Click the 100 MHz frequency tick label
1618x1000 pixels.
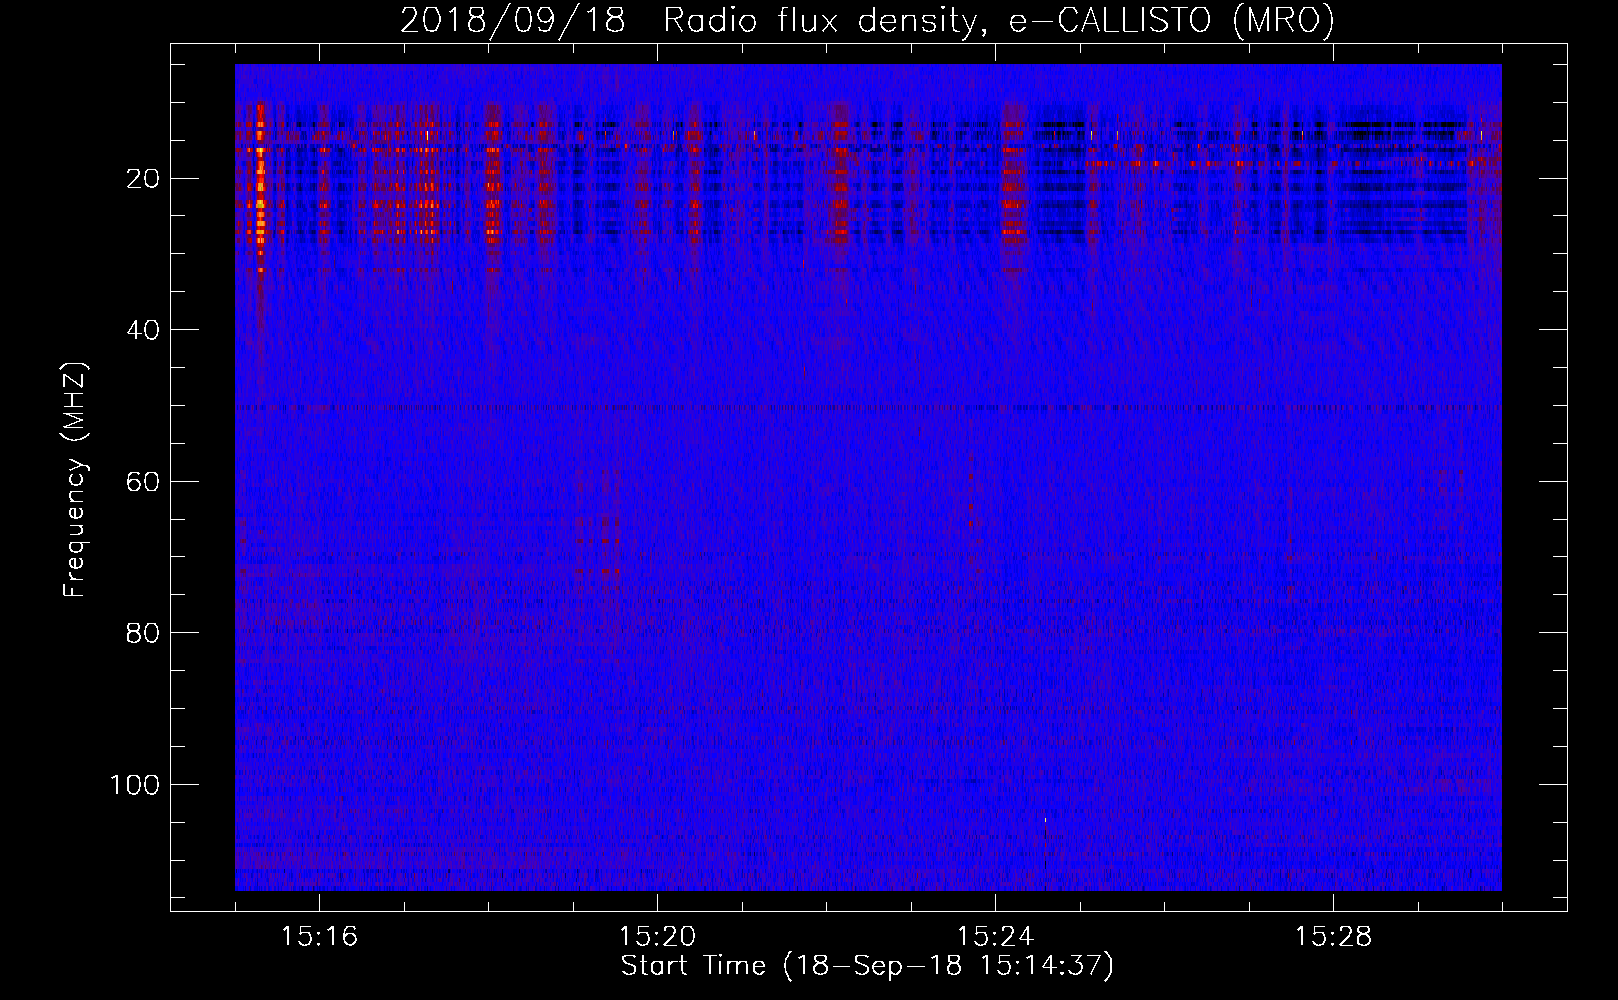tap(135, 785)
